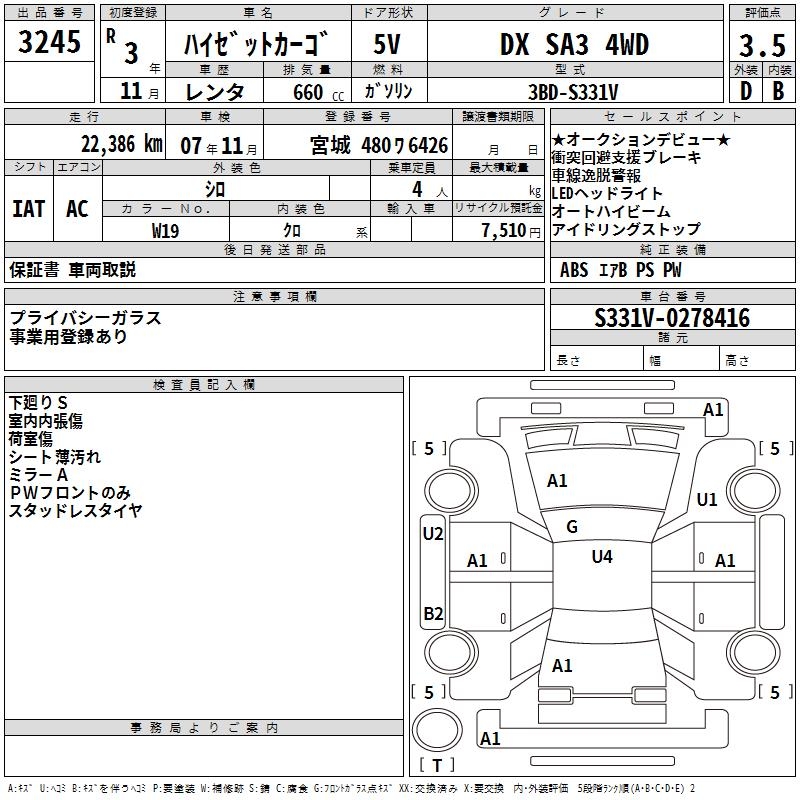Click the shift type IAT

29,209
